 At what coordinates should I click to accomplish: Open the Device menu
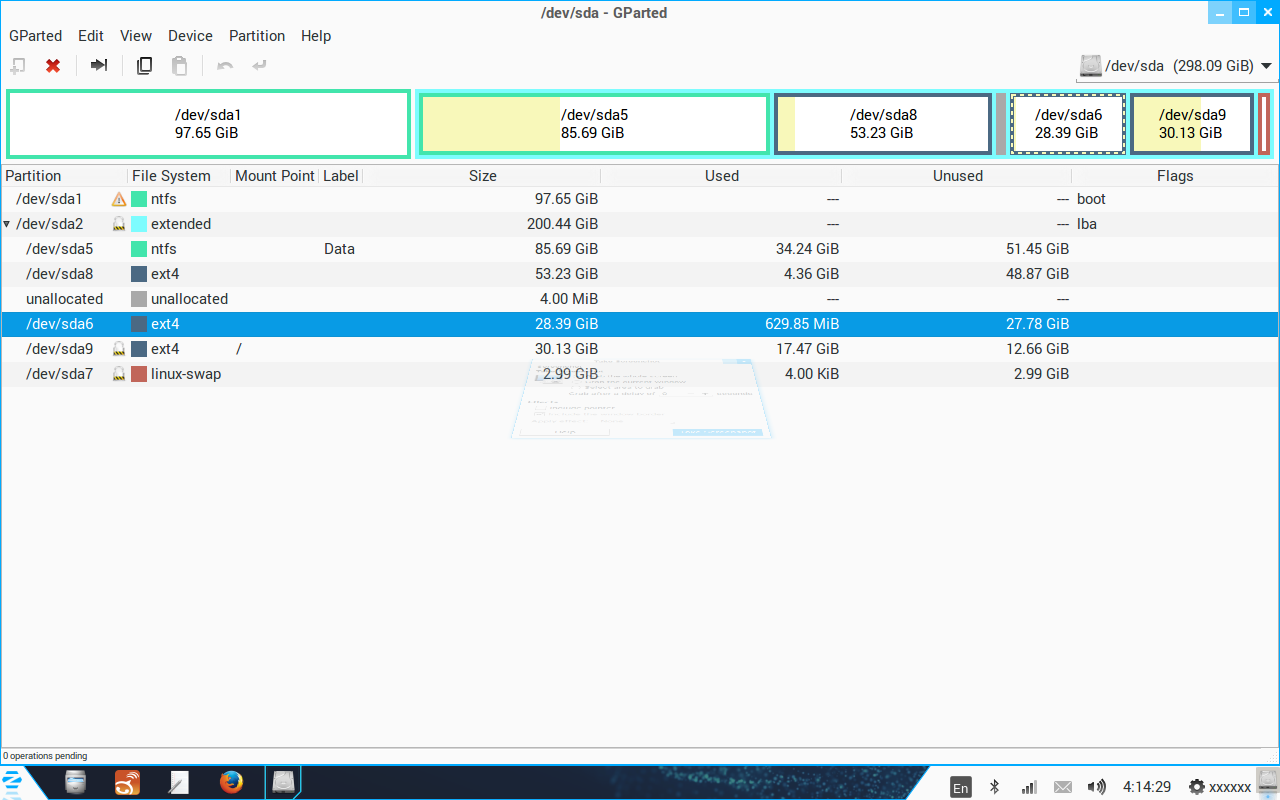point(190,36)
